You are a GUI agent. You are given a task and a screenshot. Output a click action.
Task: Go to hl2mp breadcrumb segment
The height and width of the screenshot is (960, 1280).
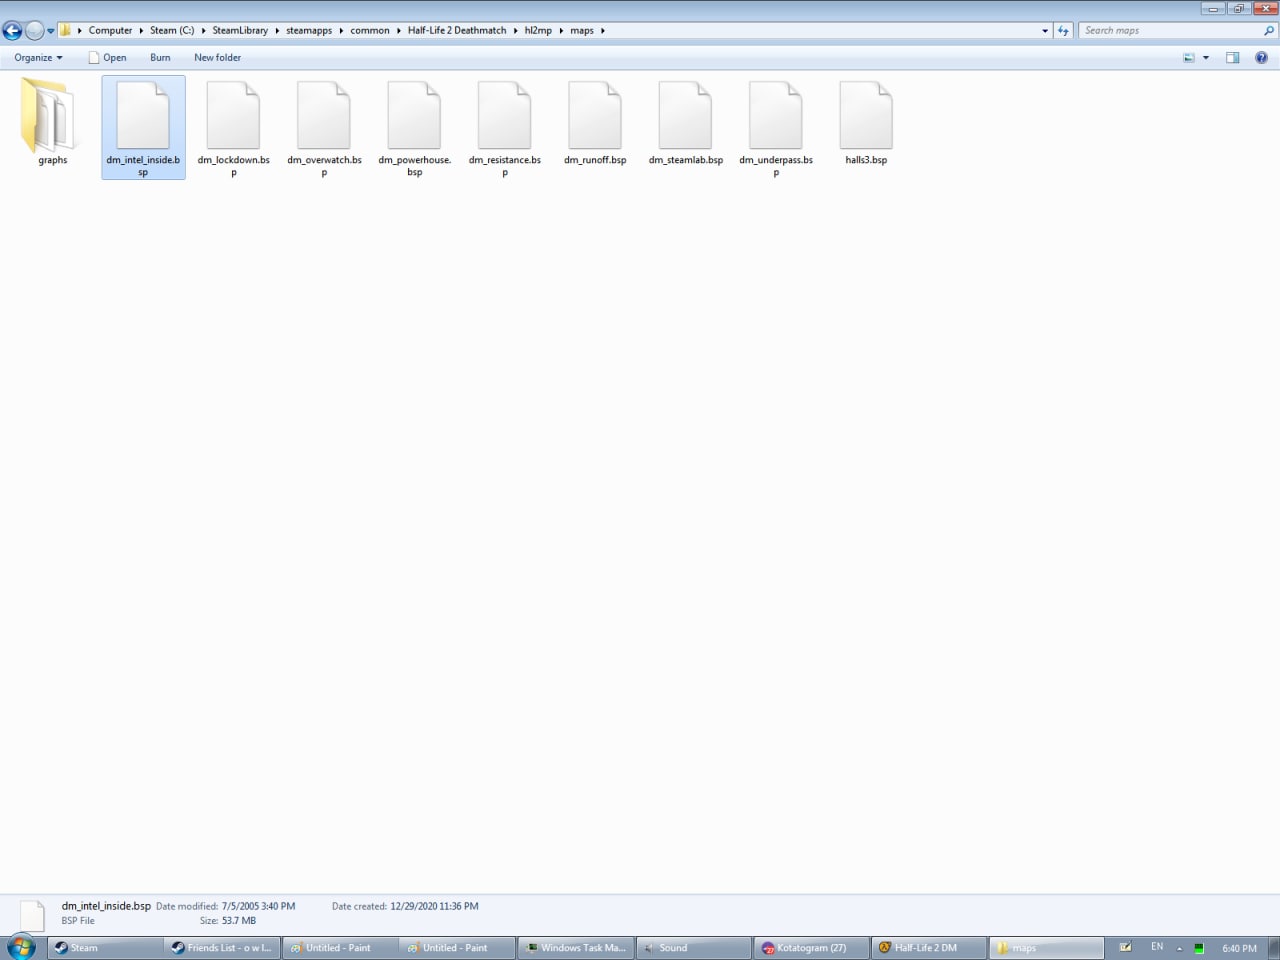pos(538,30)
